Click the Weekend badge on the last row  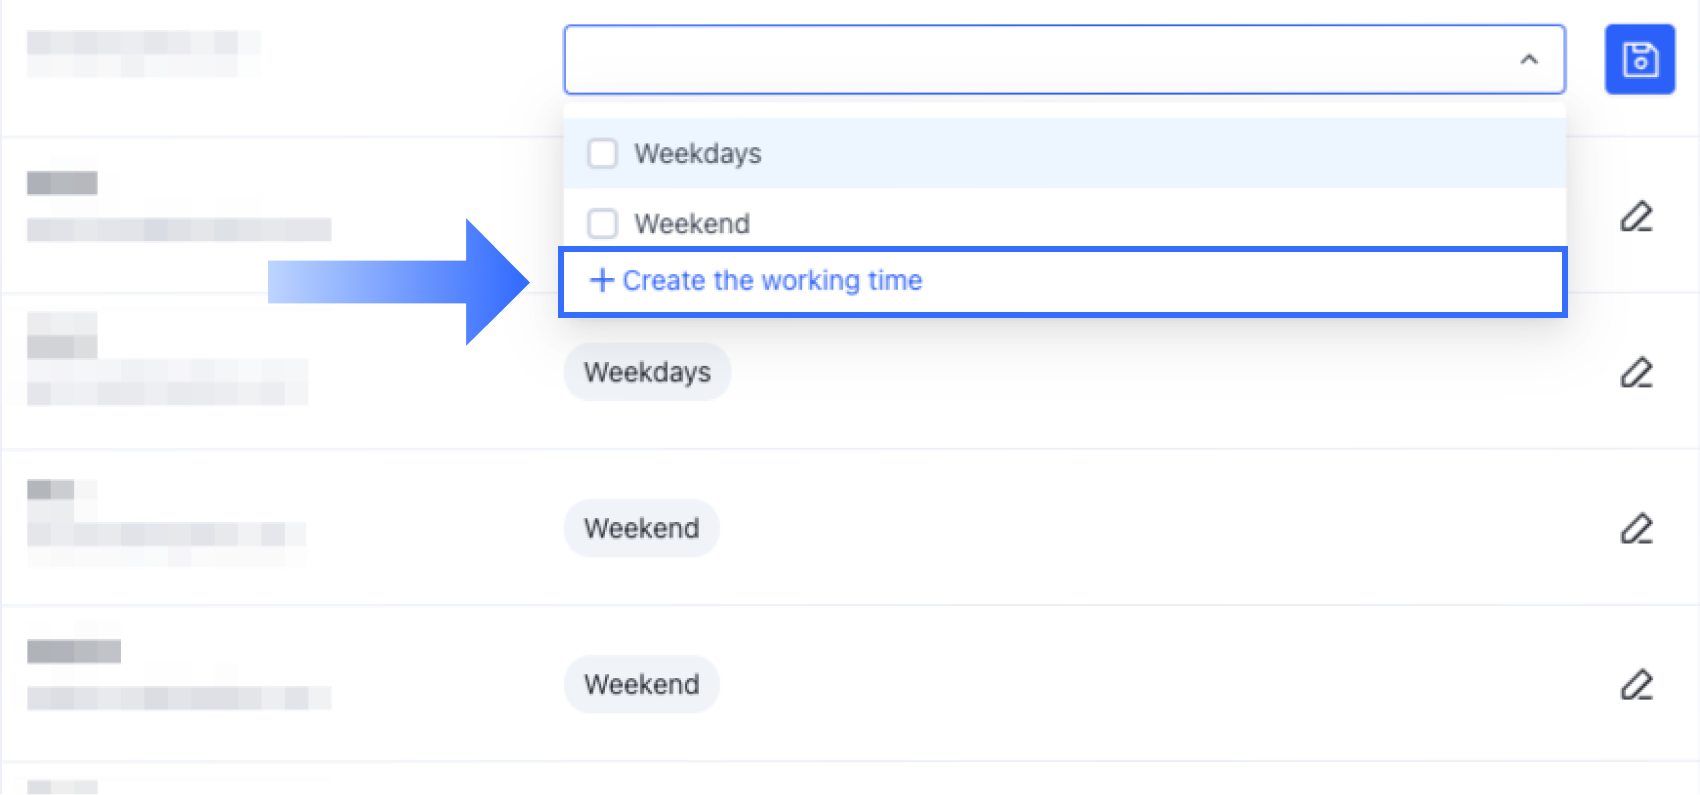coord(641,685)
